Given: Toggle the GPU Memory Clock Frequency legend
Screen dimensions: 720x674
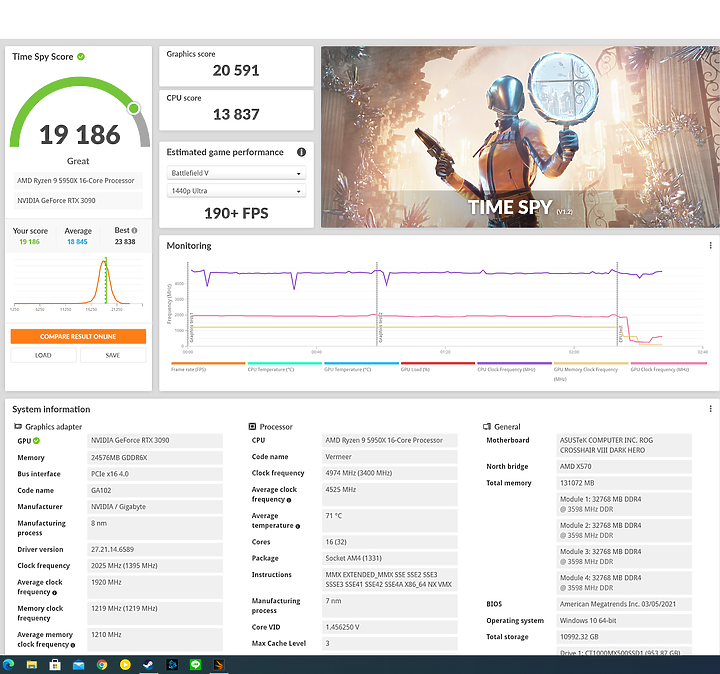Looking at the screenshot, I should point(591,371).
